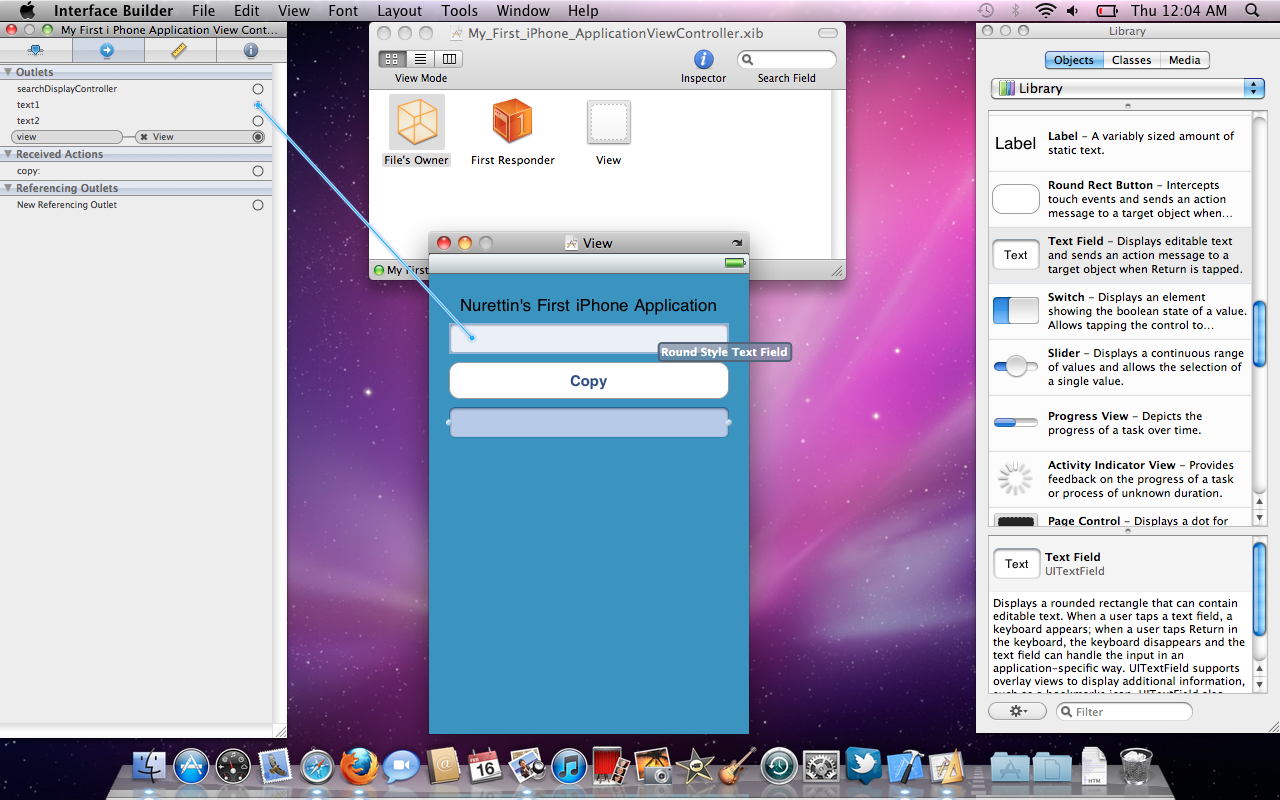Click the text1 outlet connection circle

(x=258, y=105)
